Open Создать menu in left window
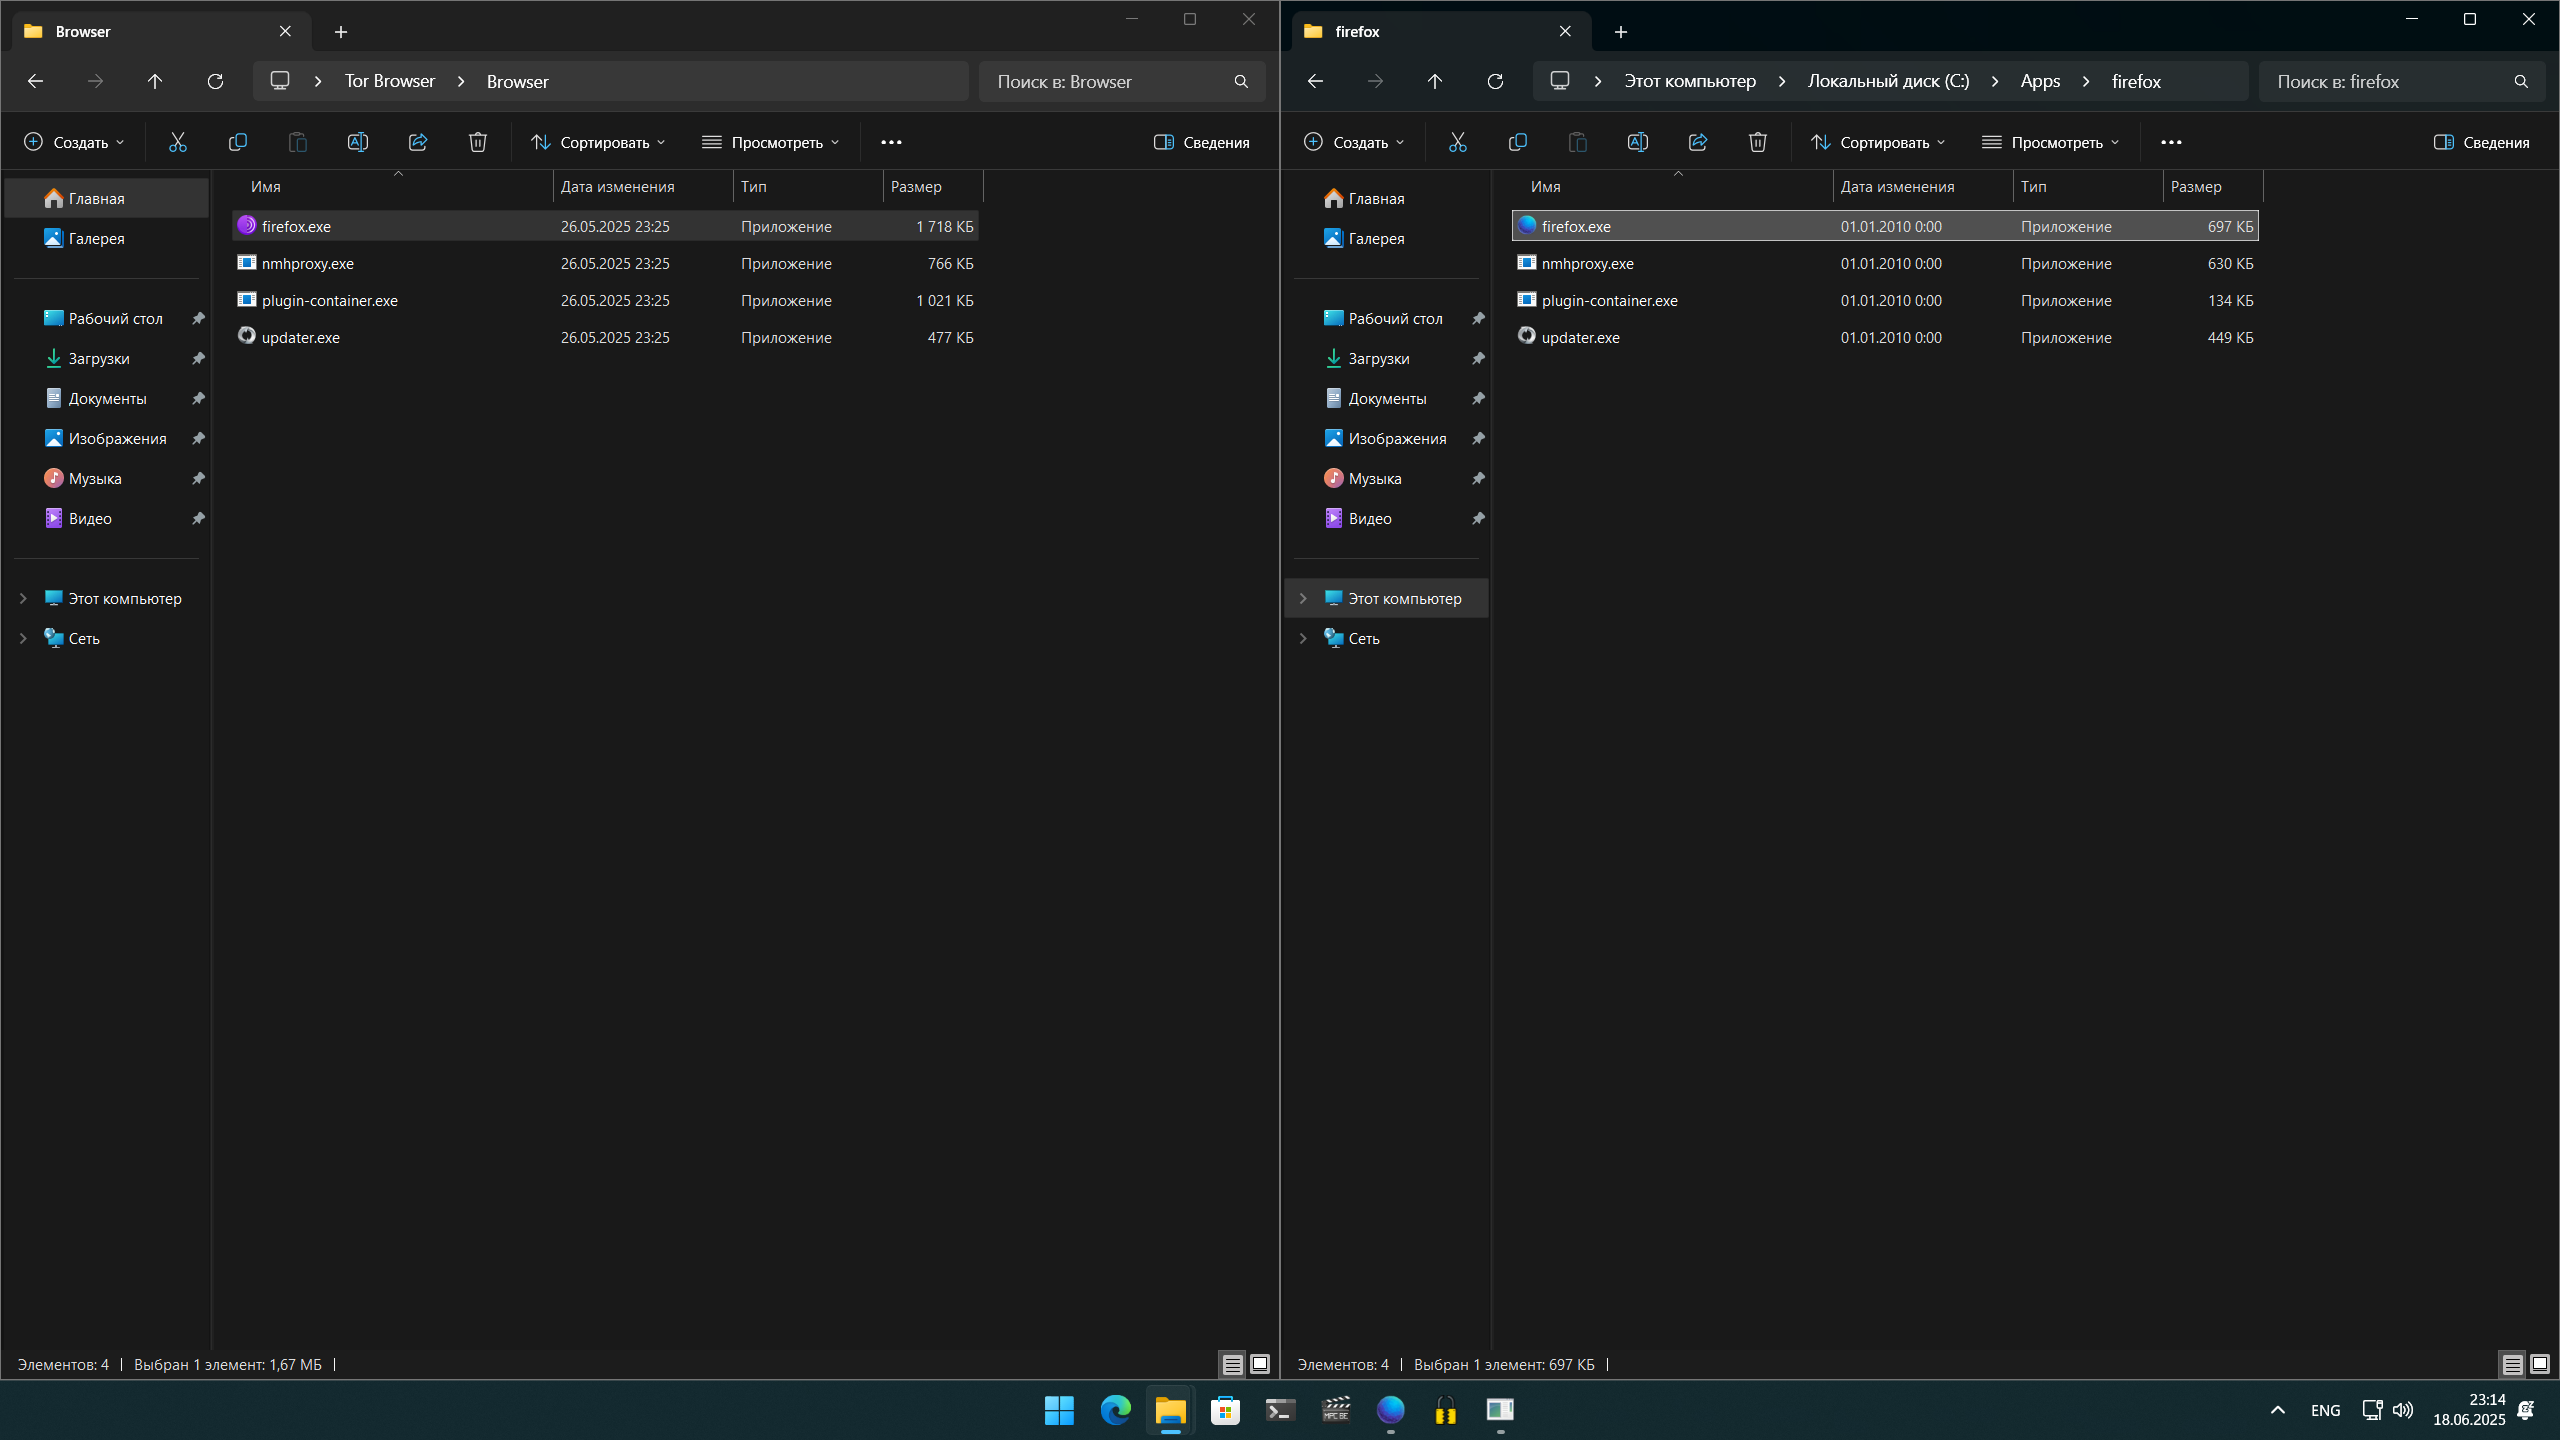The height and width of the screenshot is (1440, 2560). pos(75,142)
